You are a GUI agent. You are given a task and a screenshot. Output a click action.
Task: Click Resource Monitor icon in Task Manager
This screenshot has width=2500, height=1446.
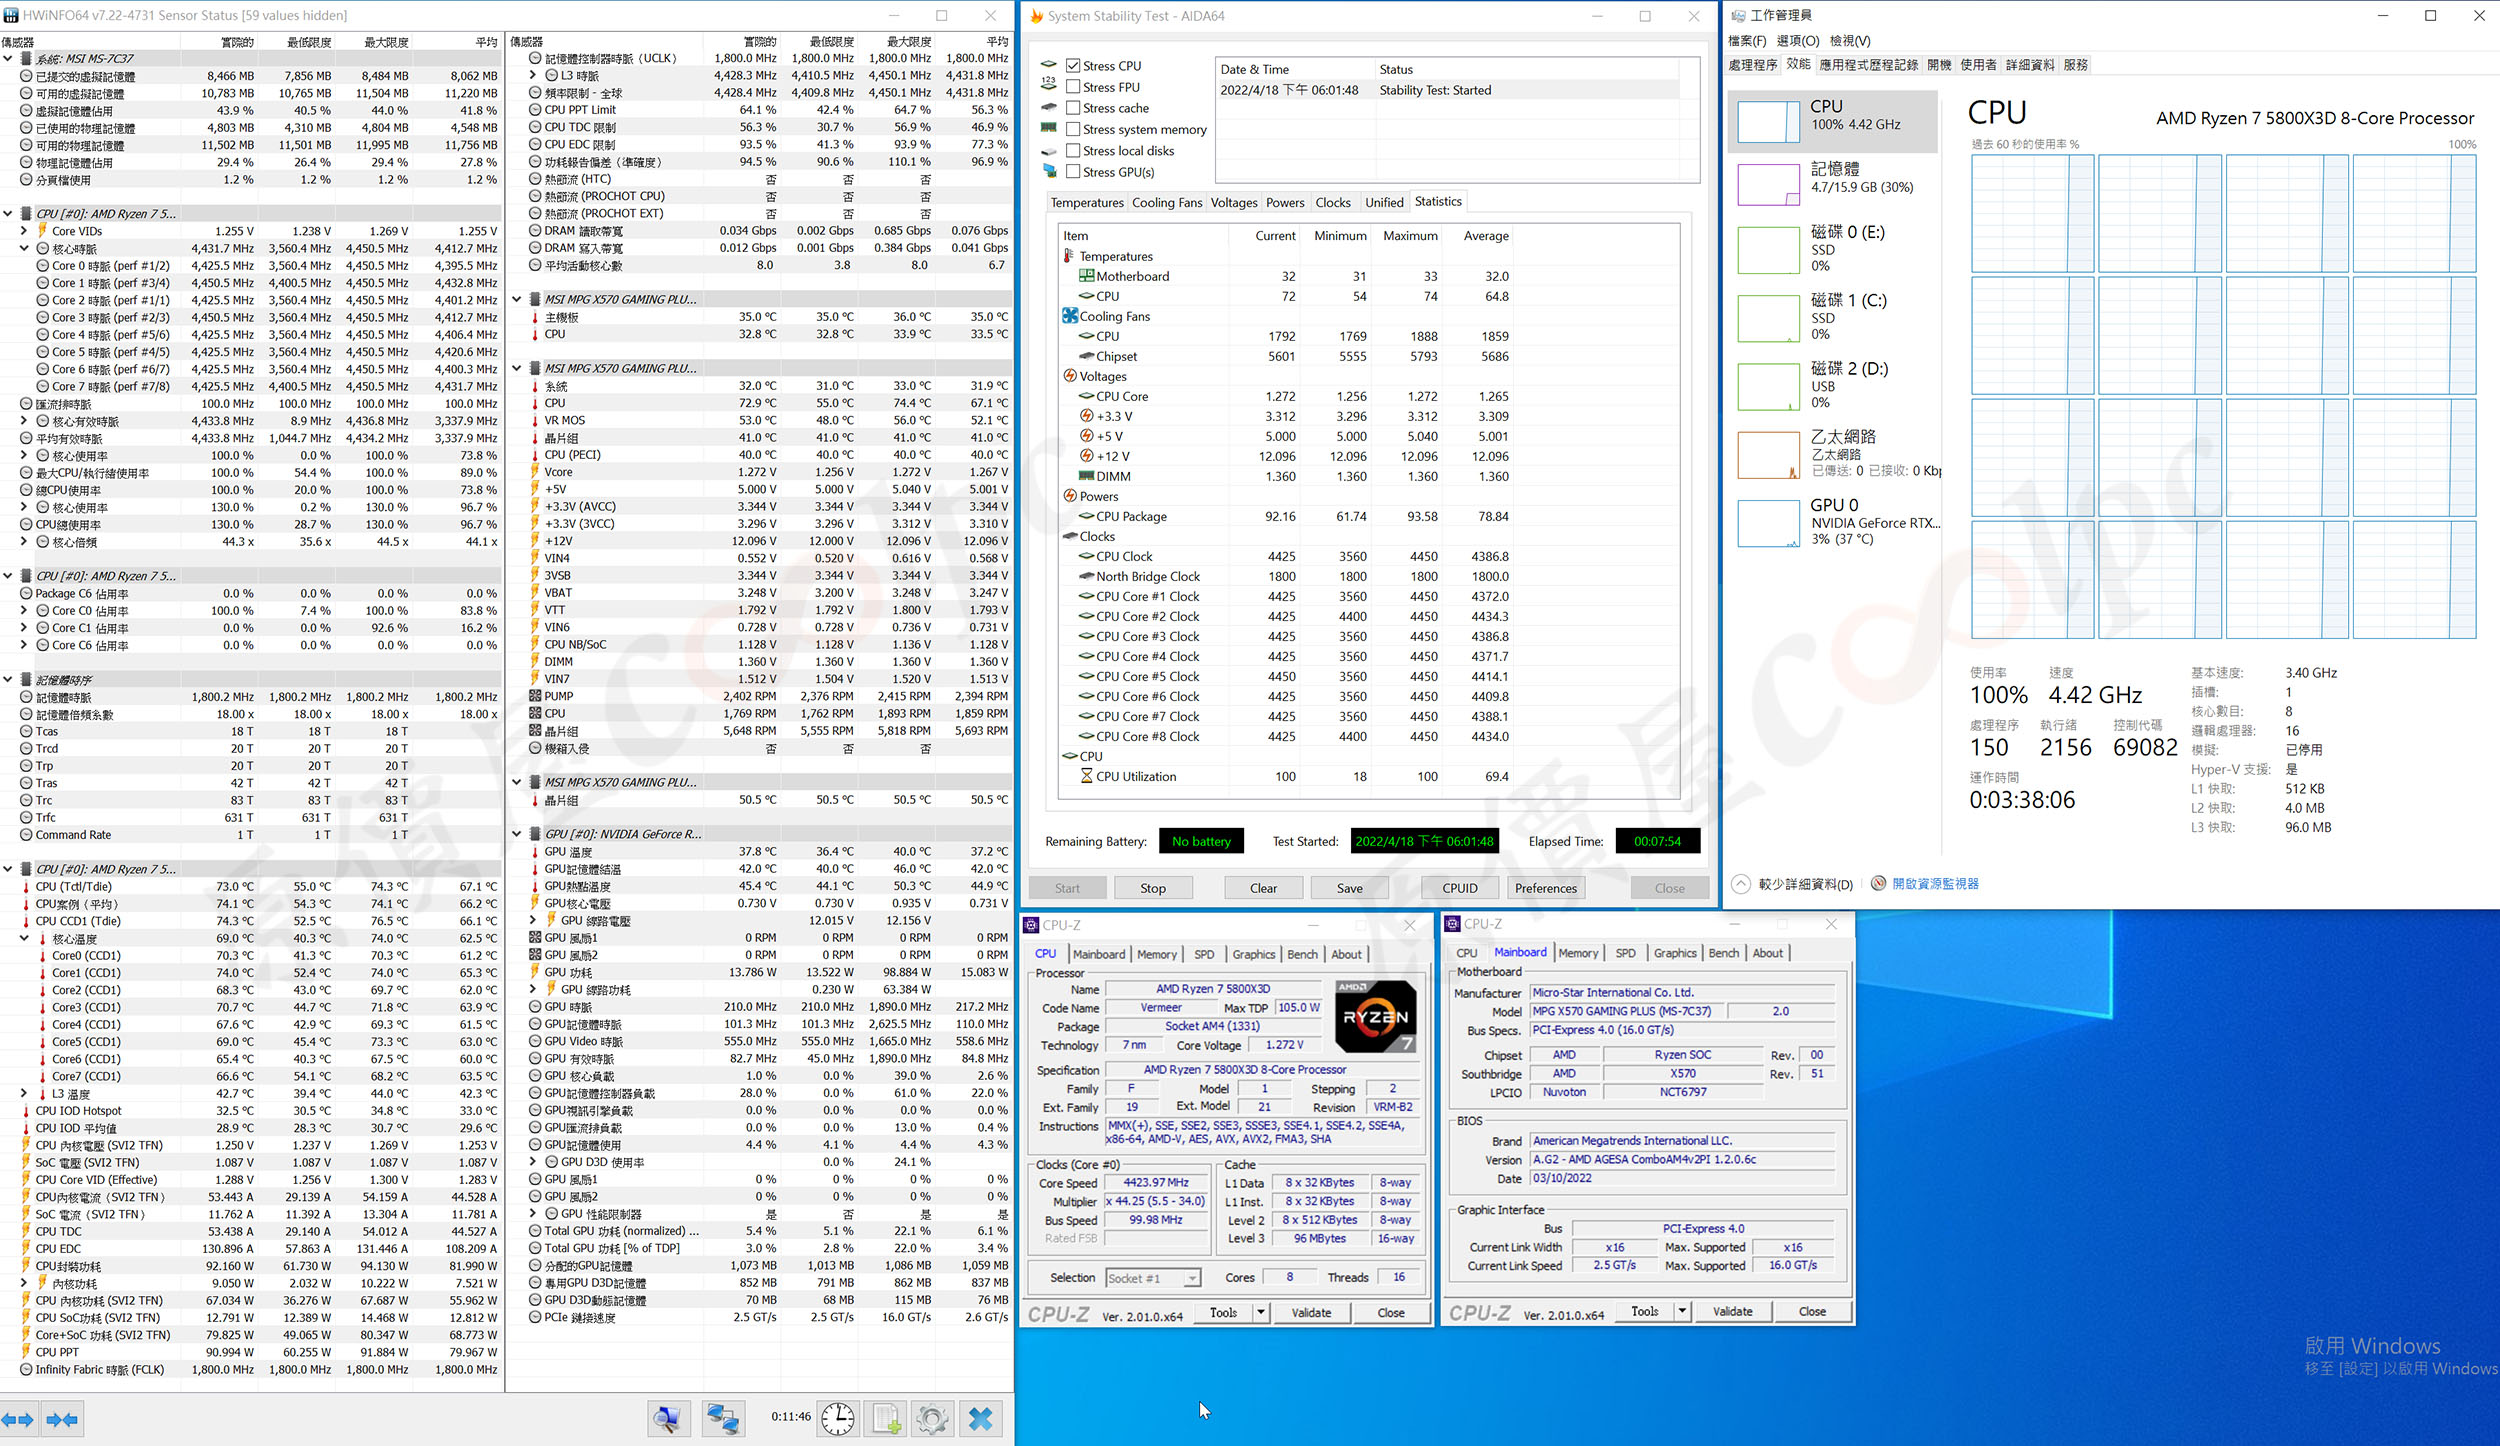pos(1879,883)
